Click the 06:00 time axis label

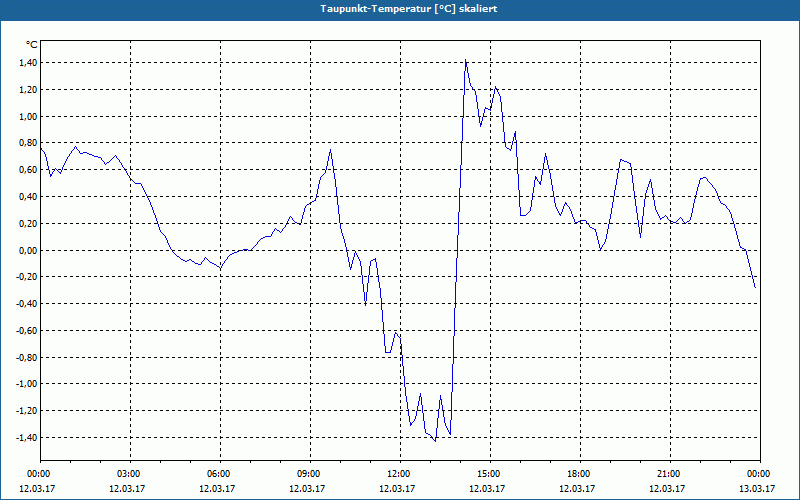tap(220, 474)
